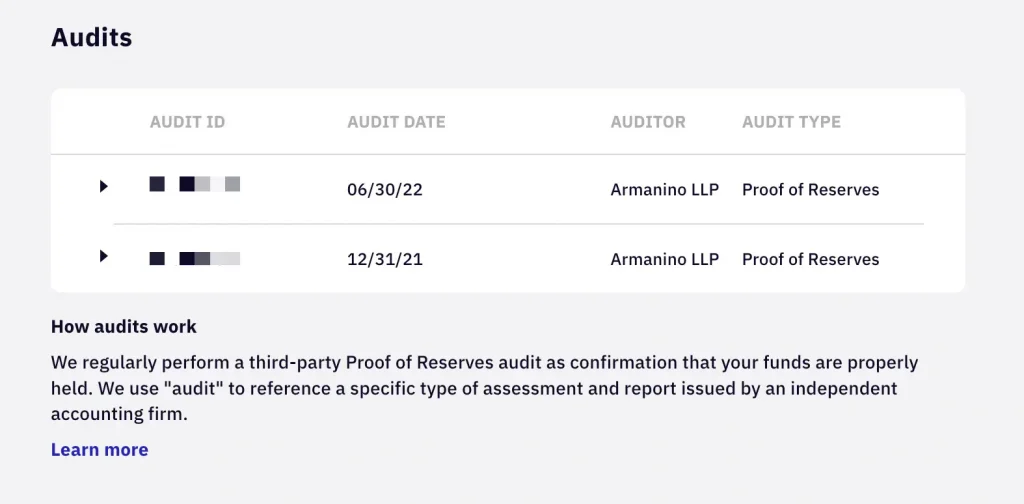Image resolution: width=1024 pixels, height=504 pixels.
Task: Click the Audit Type column header
Action: (791, 122)
